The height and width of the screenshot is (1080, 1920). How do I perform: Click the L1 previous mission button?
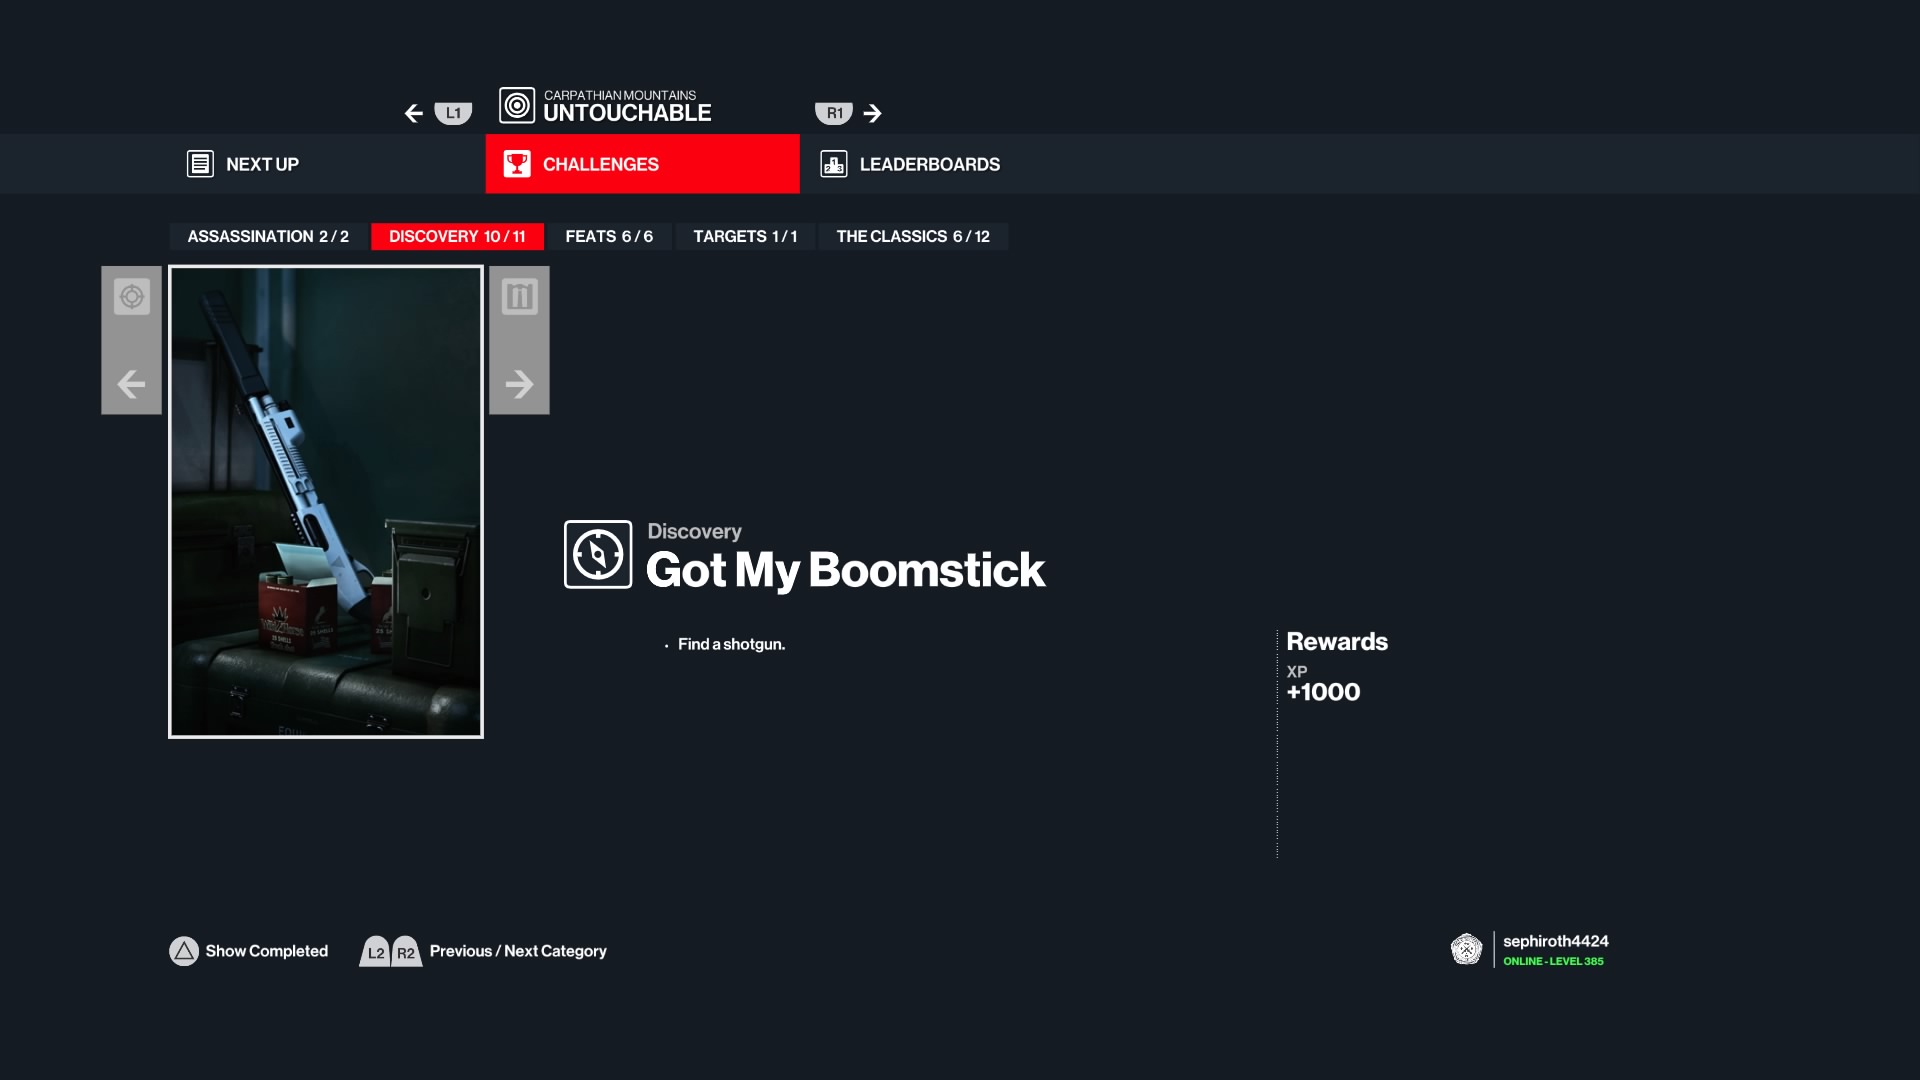point(452,113)
